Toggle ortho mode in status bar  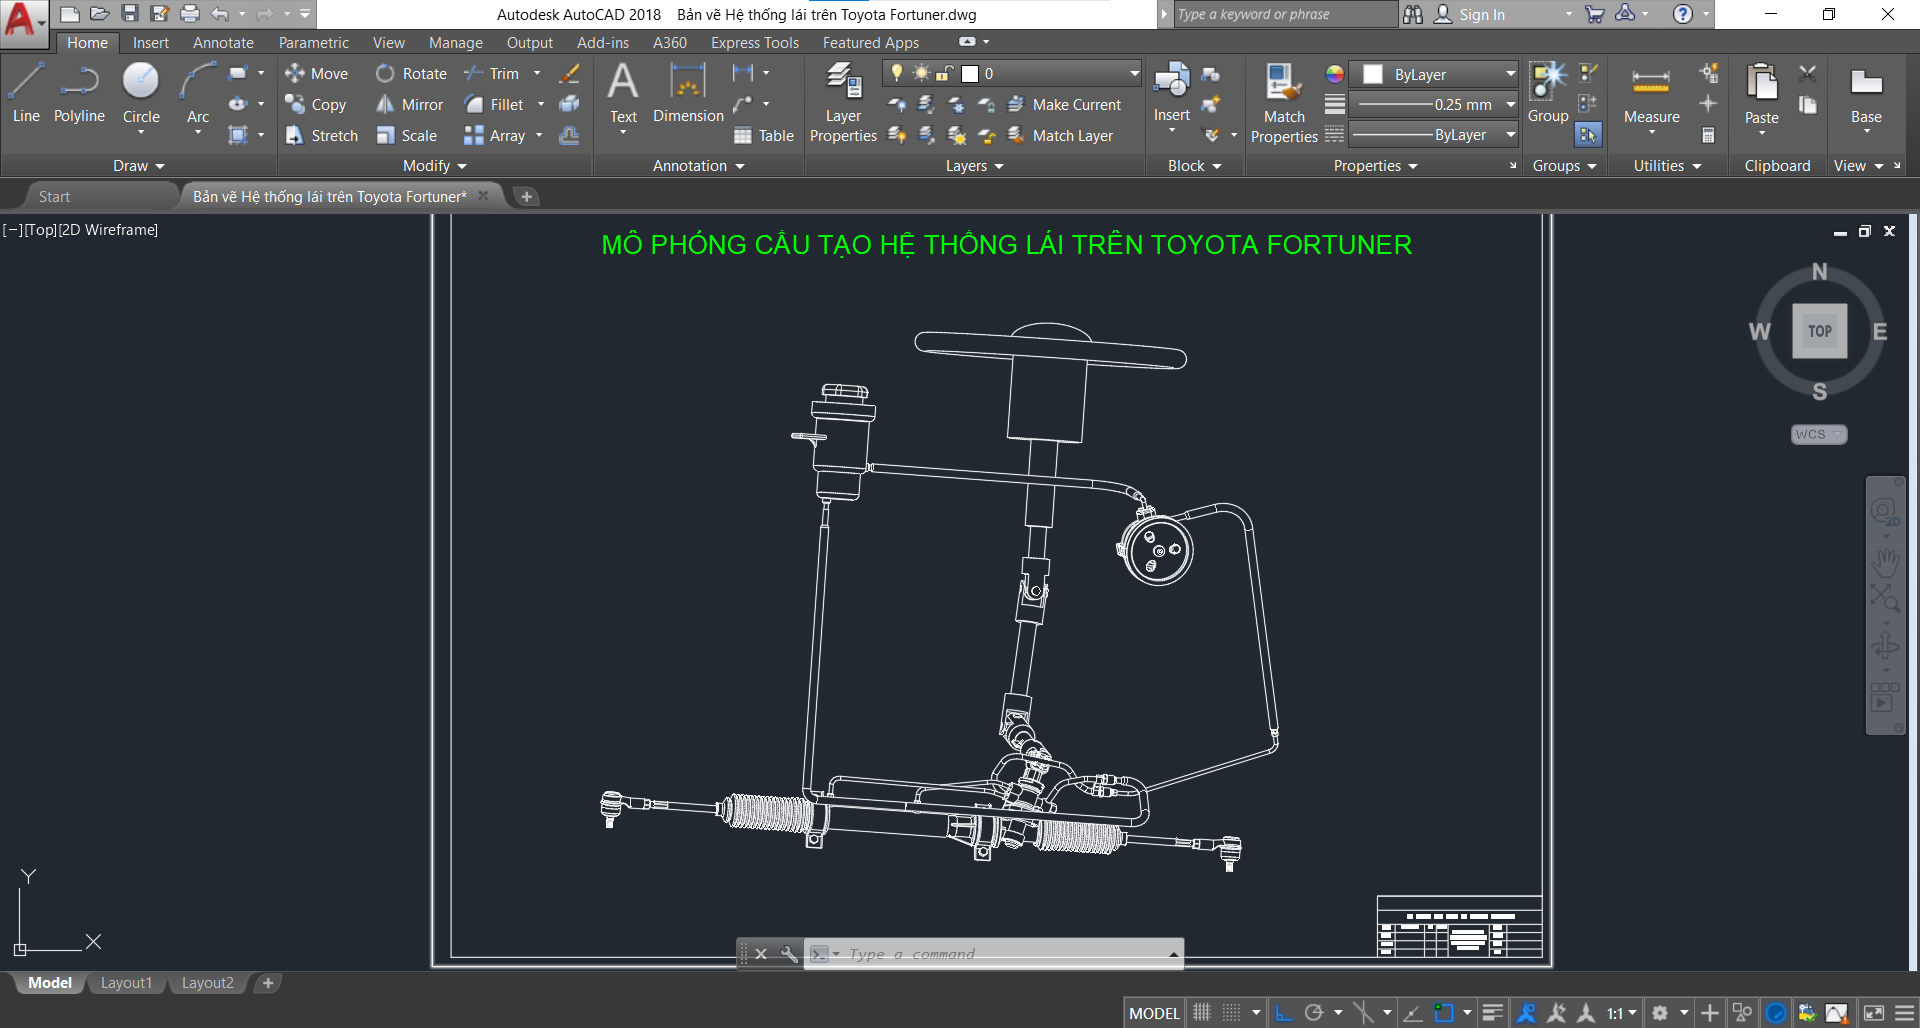point(1284,1013)
